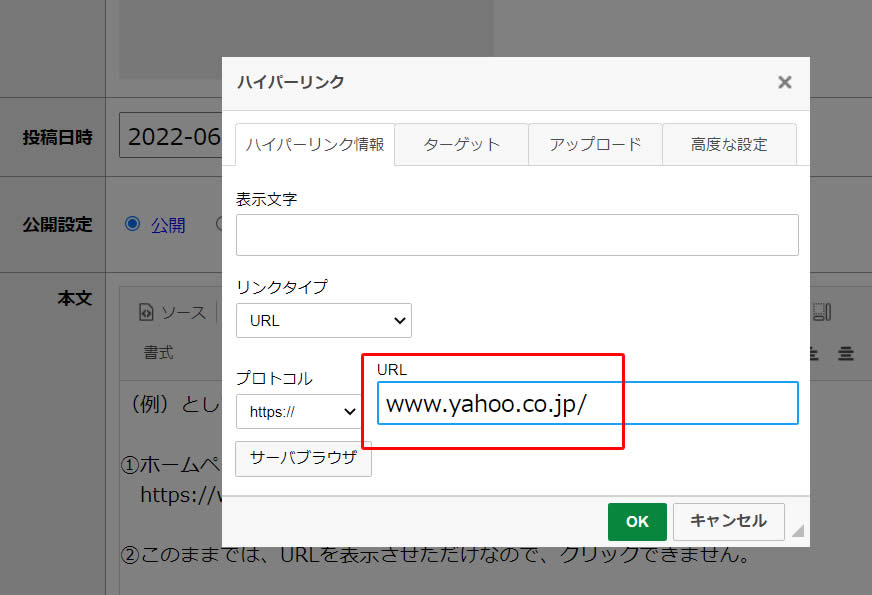872x595 pixels.
Task: Open the リンクタイプ link type dropdown
Action: 323,320
